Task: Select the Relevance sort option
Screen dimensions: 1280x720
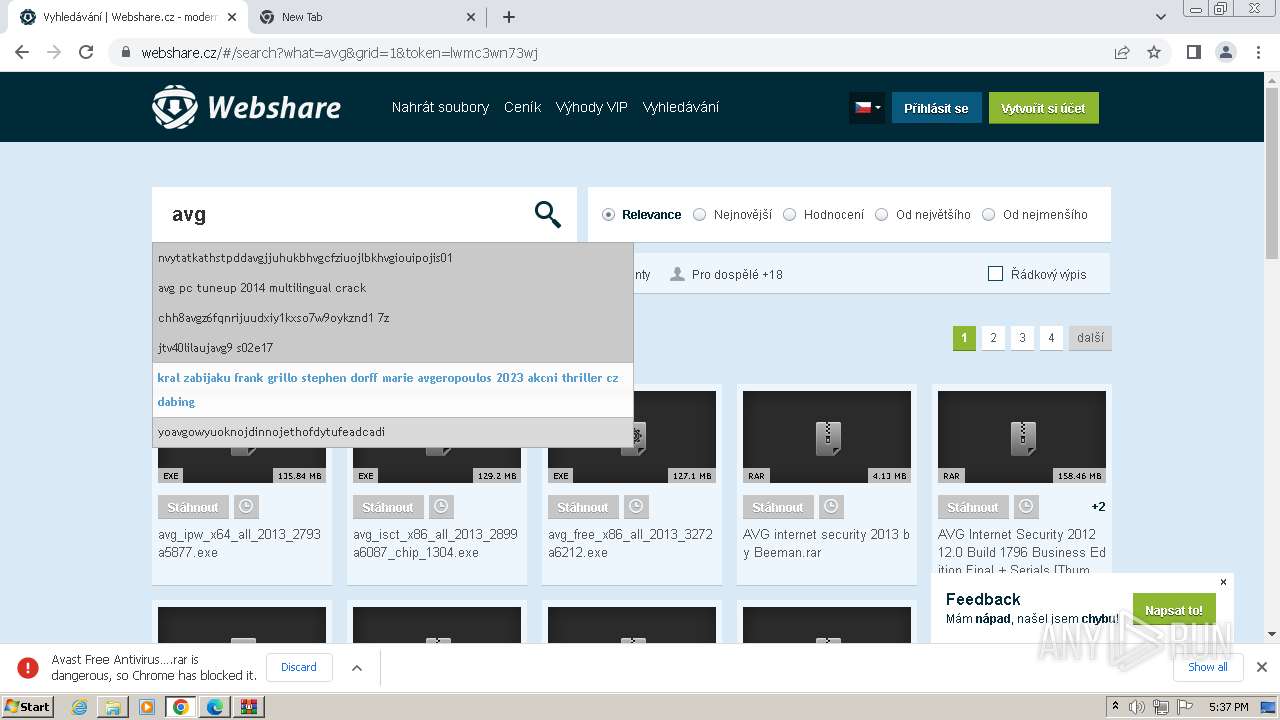Action: point(641,214)
